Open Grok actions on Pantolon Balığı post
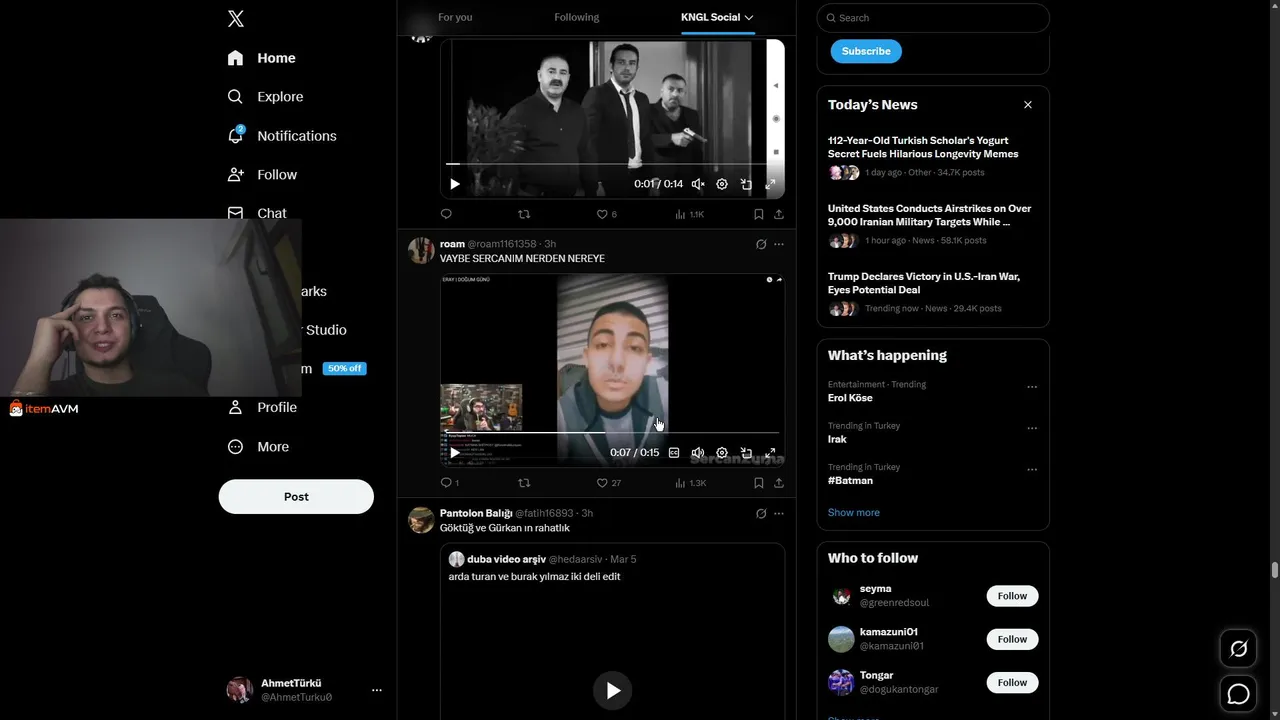The image size is (1280, 720). (761, 513)
